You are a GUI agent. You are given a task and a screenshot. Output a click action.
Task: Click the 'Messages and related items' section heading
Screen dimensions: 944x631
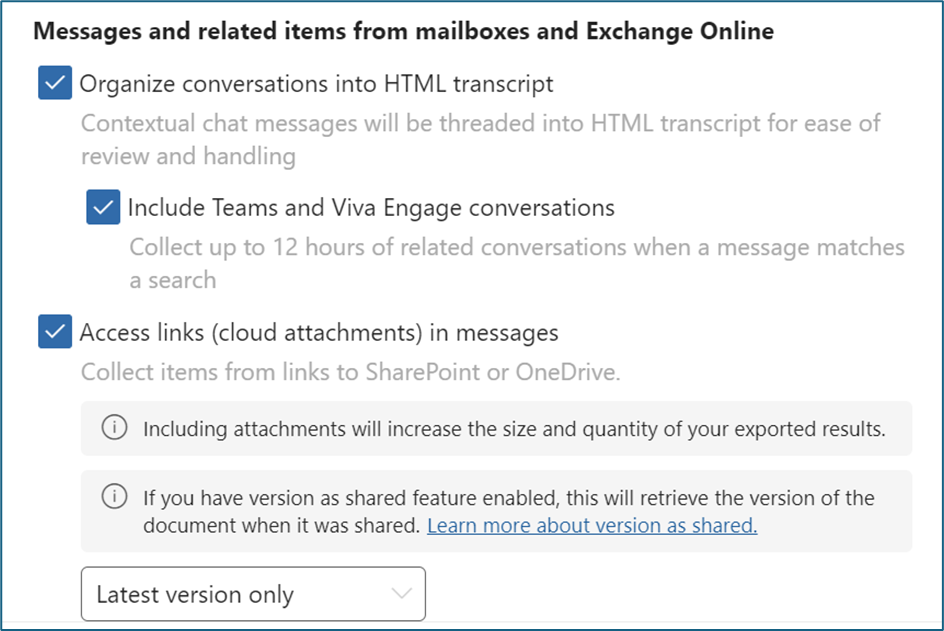pos(403,31)
